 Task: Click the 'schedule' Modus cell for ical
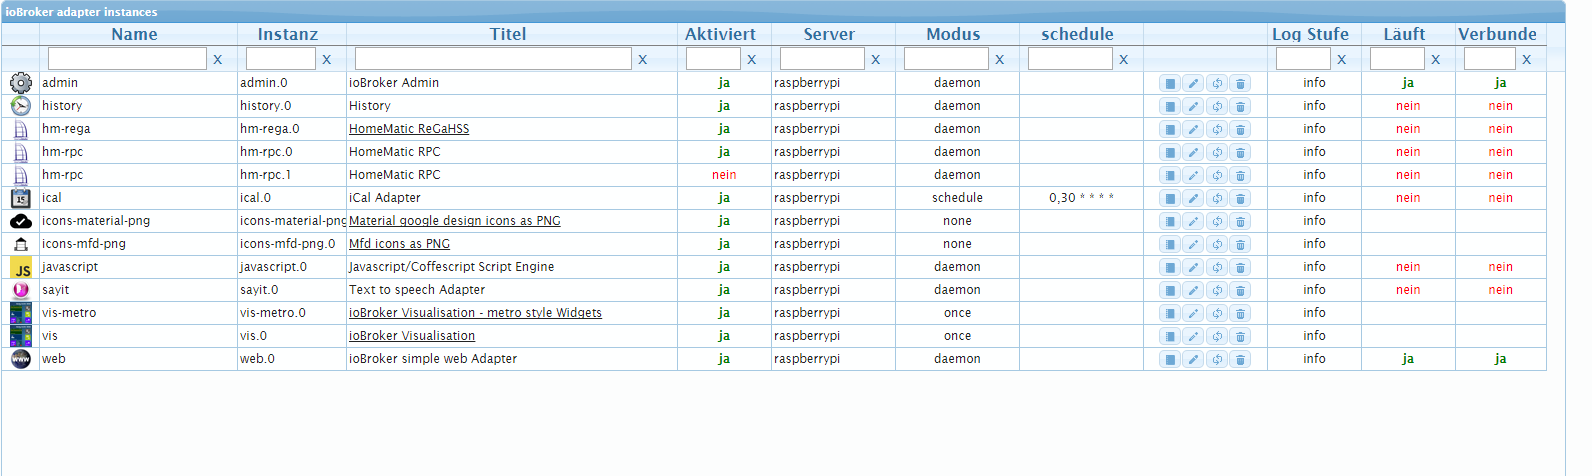957,198
